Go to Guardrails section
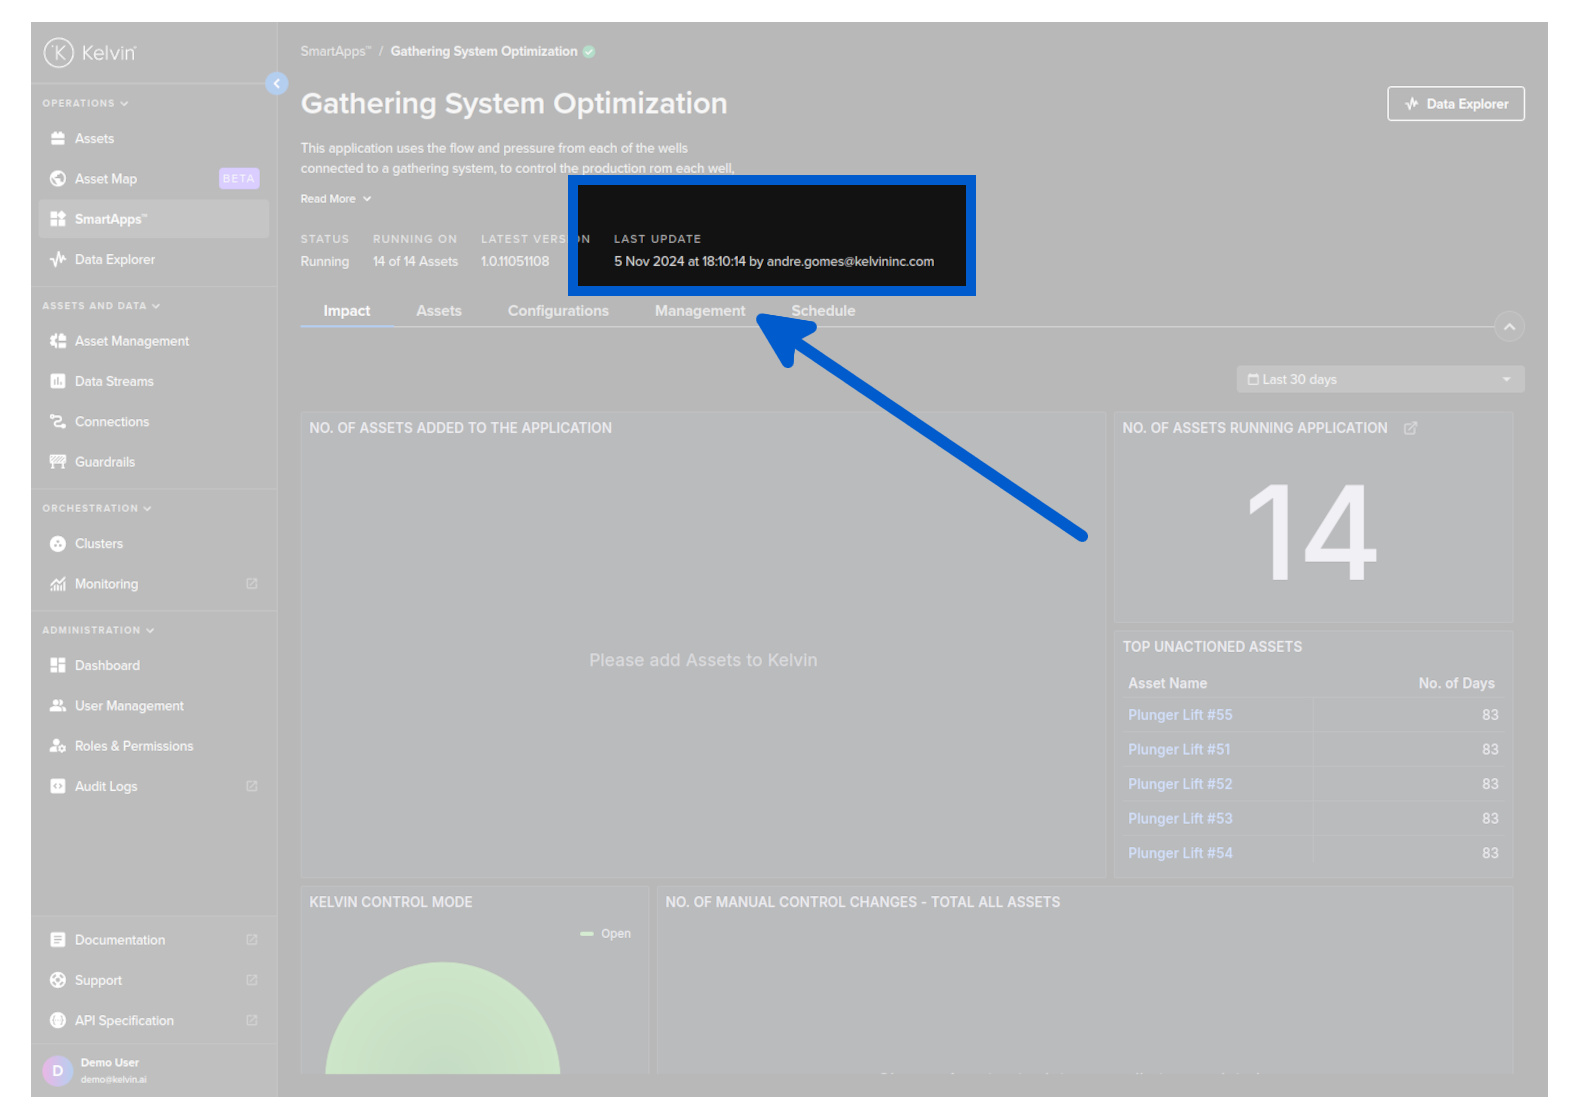The height and width of the screenshot is (1120, 1580). coord(104,462)
